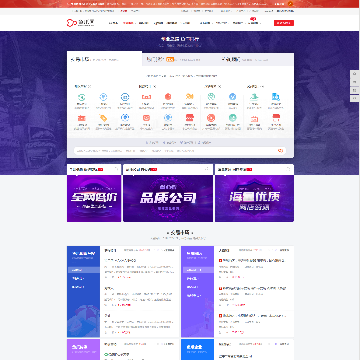360x360 pixels.
Task: Click the orange search icon in search bar
Action: (x=280, y=151)
